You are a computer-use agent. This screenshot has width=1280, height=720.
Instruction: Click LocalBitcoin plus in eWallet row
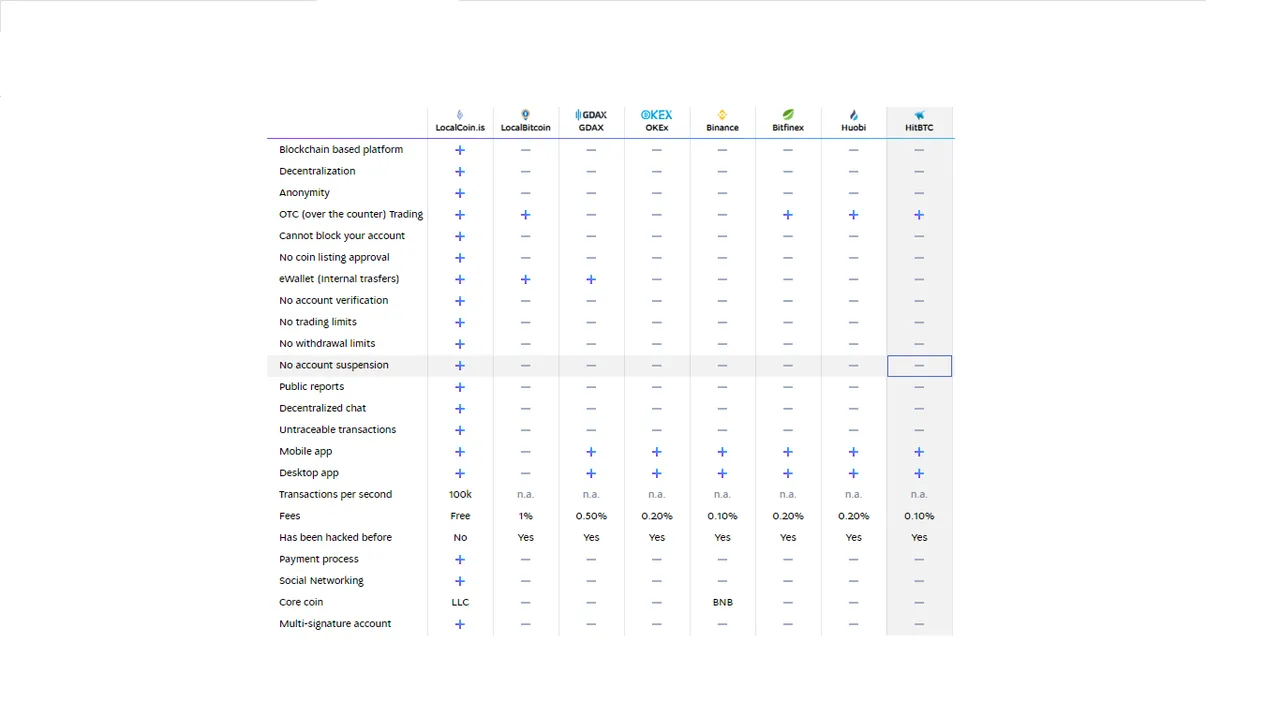click(x=526, y=280)
